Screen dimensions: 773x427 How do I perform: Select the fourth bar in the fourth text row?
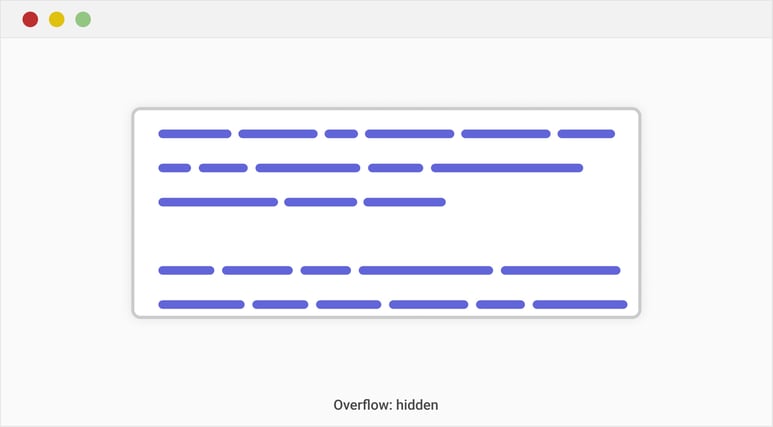pos(426,270)
